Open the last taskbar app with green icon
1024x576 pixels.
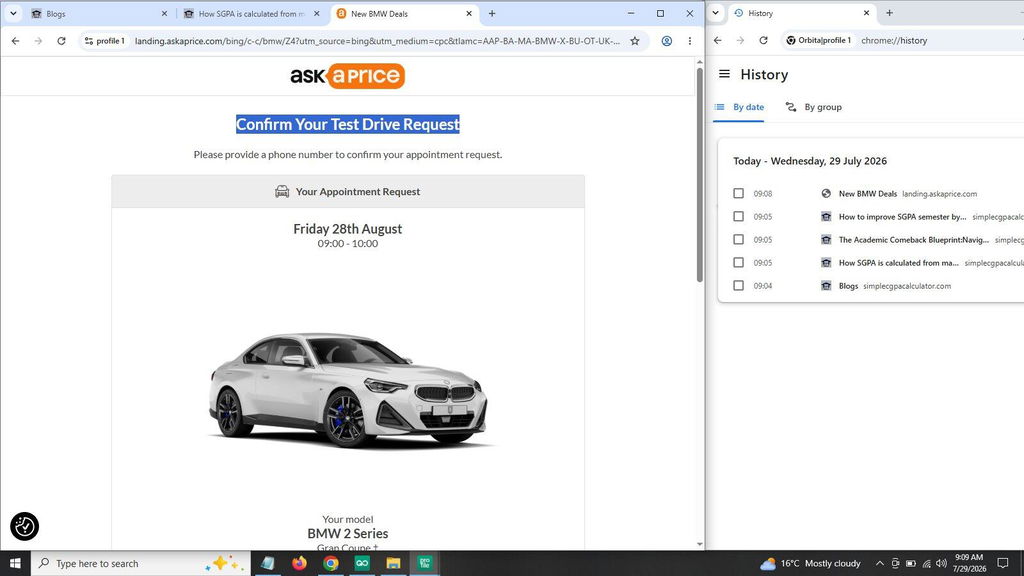(424, 563)
